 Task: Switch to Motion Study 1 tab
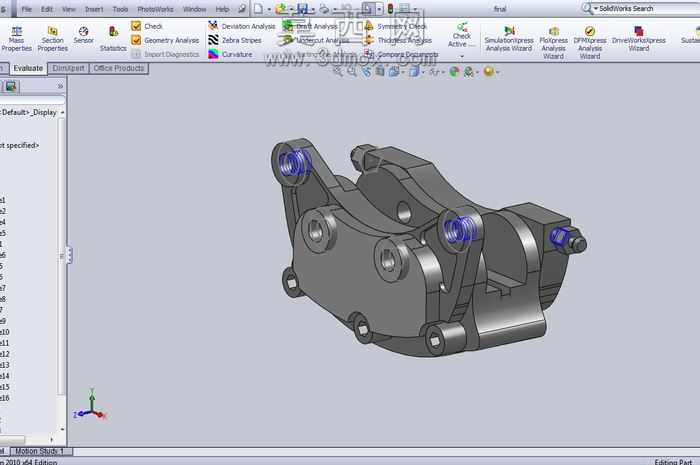[x=40, y=451]
